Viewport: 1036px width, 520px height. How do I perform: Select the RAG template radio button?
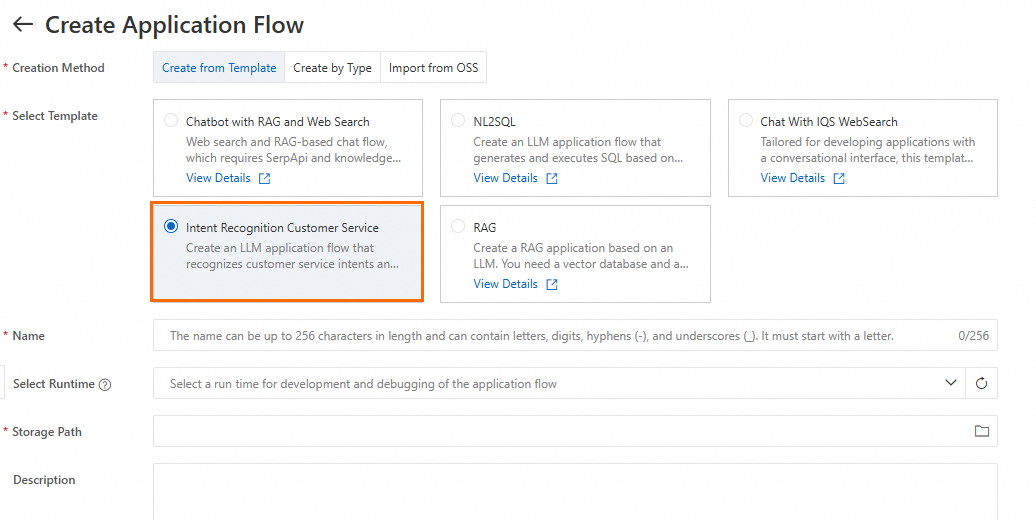[x=458, y=227]
